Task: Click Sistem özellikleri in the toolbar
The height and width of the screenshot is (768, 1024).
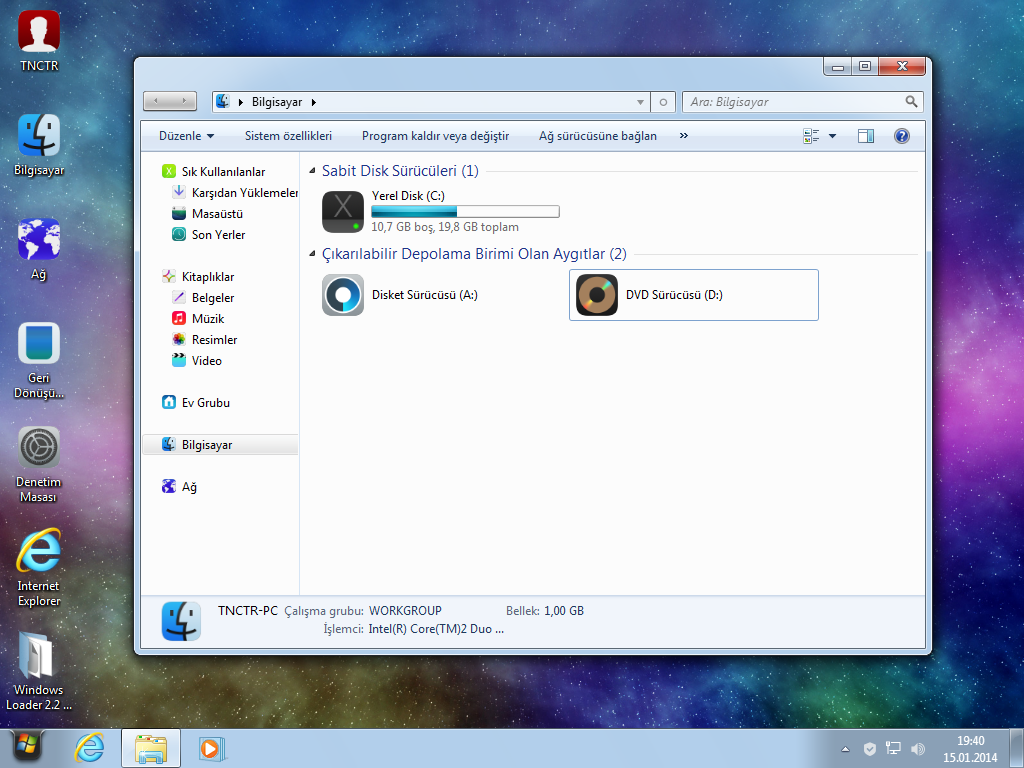Action: point(288,136)
